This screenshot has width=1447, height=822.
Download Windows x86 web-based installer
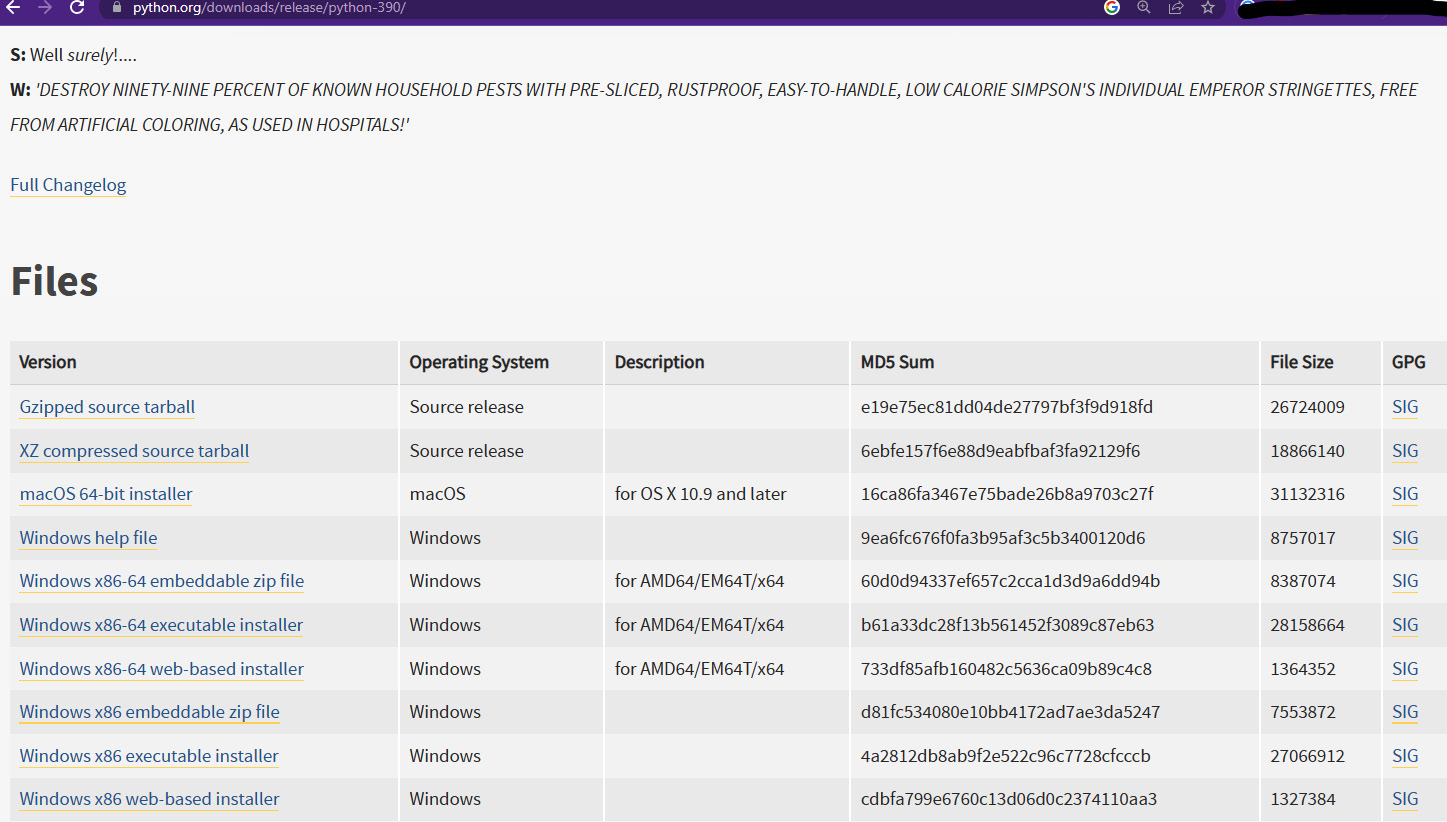click(149, 799)
